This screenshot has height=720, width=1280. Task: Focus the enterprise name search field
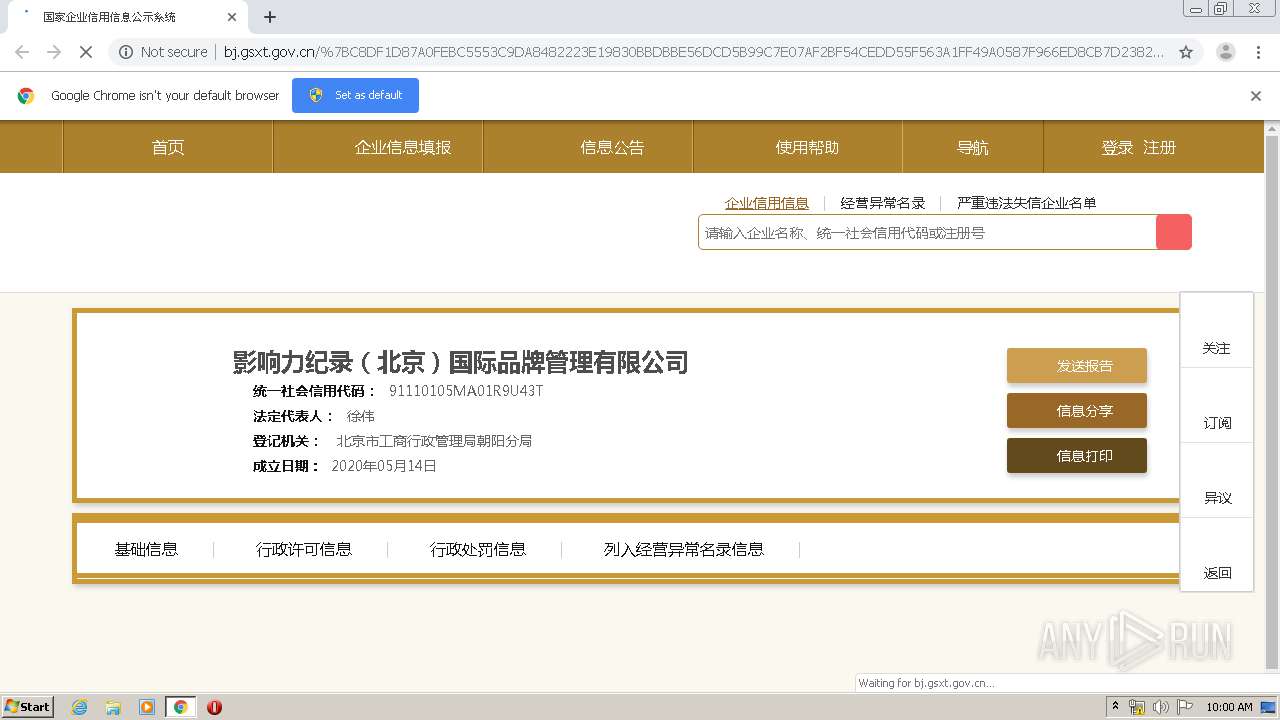(x=927, y=232)
